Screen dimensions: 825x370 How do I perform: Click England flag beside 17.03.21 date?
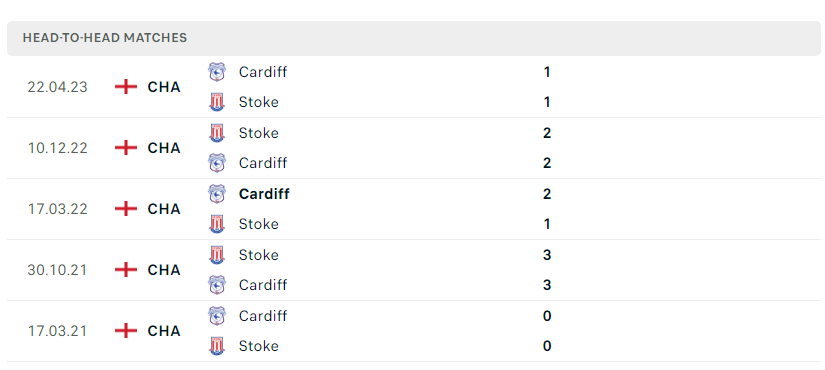(x=126, y=331)
